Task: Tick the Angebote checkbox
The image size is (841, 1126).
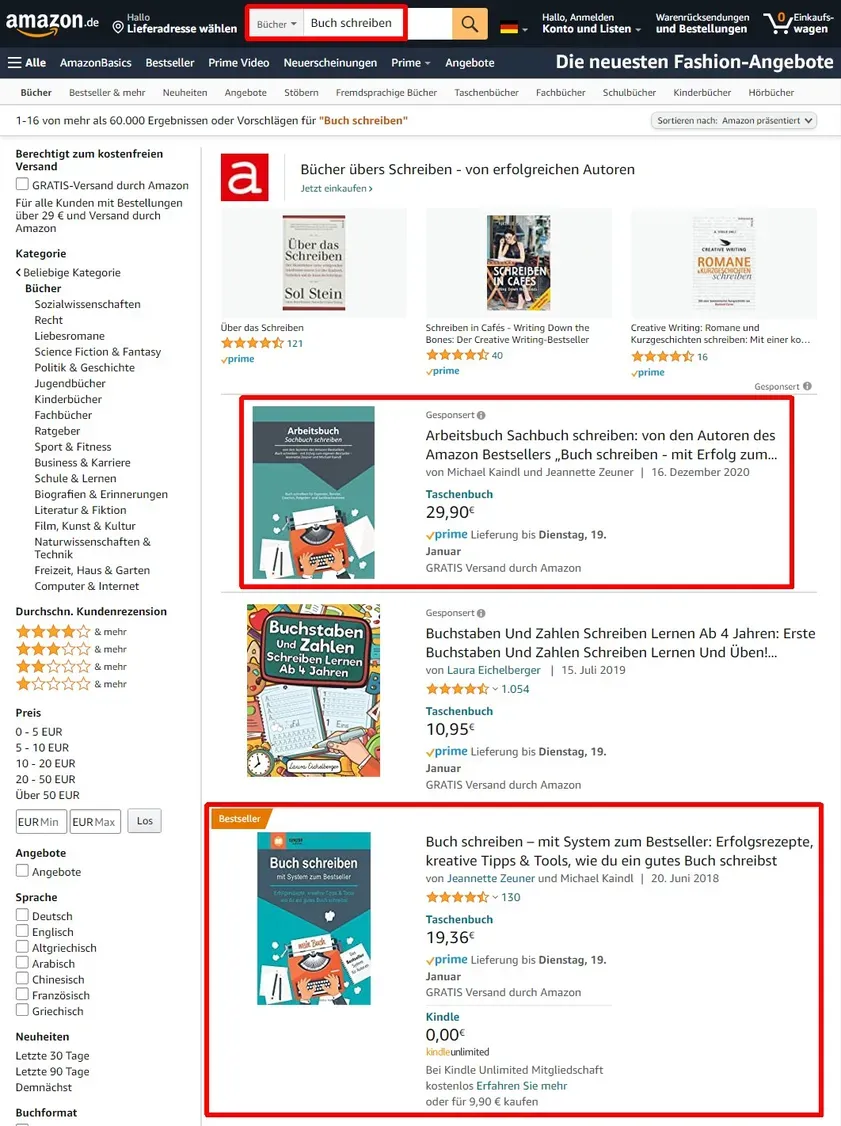Action: [22, 871]
